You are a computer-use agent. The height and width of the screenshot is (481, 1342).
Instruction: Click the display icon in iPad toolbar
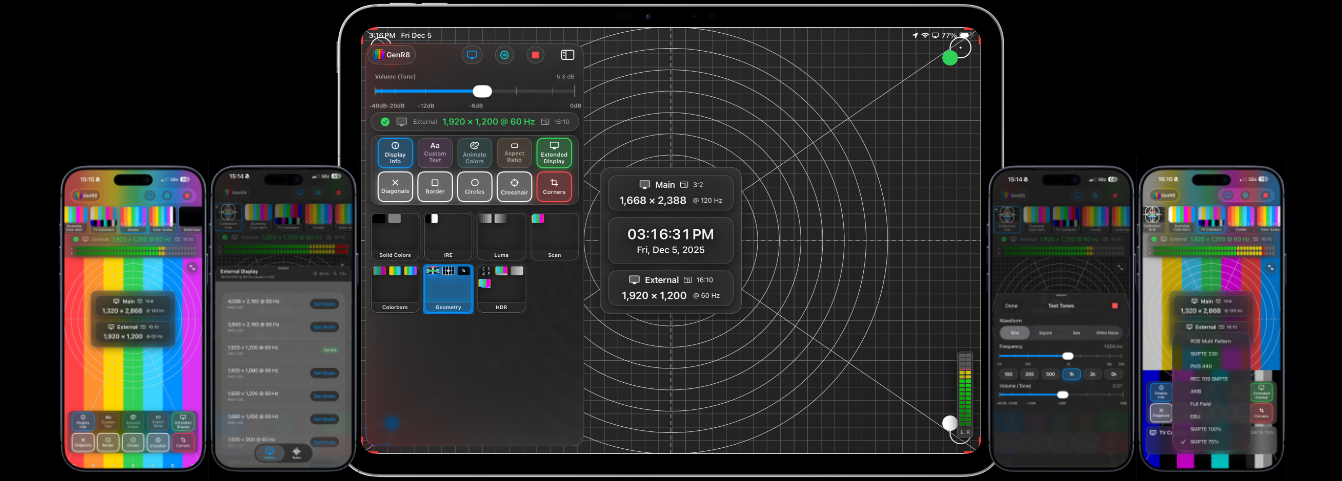point(472,55)
